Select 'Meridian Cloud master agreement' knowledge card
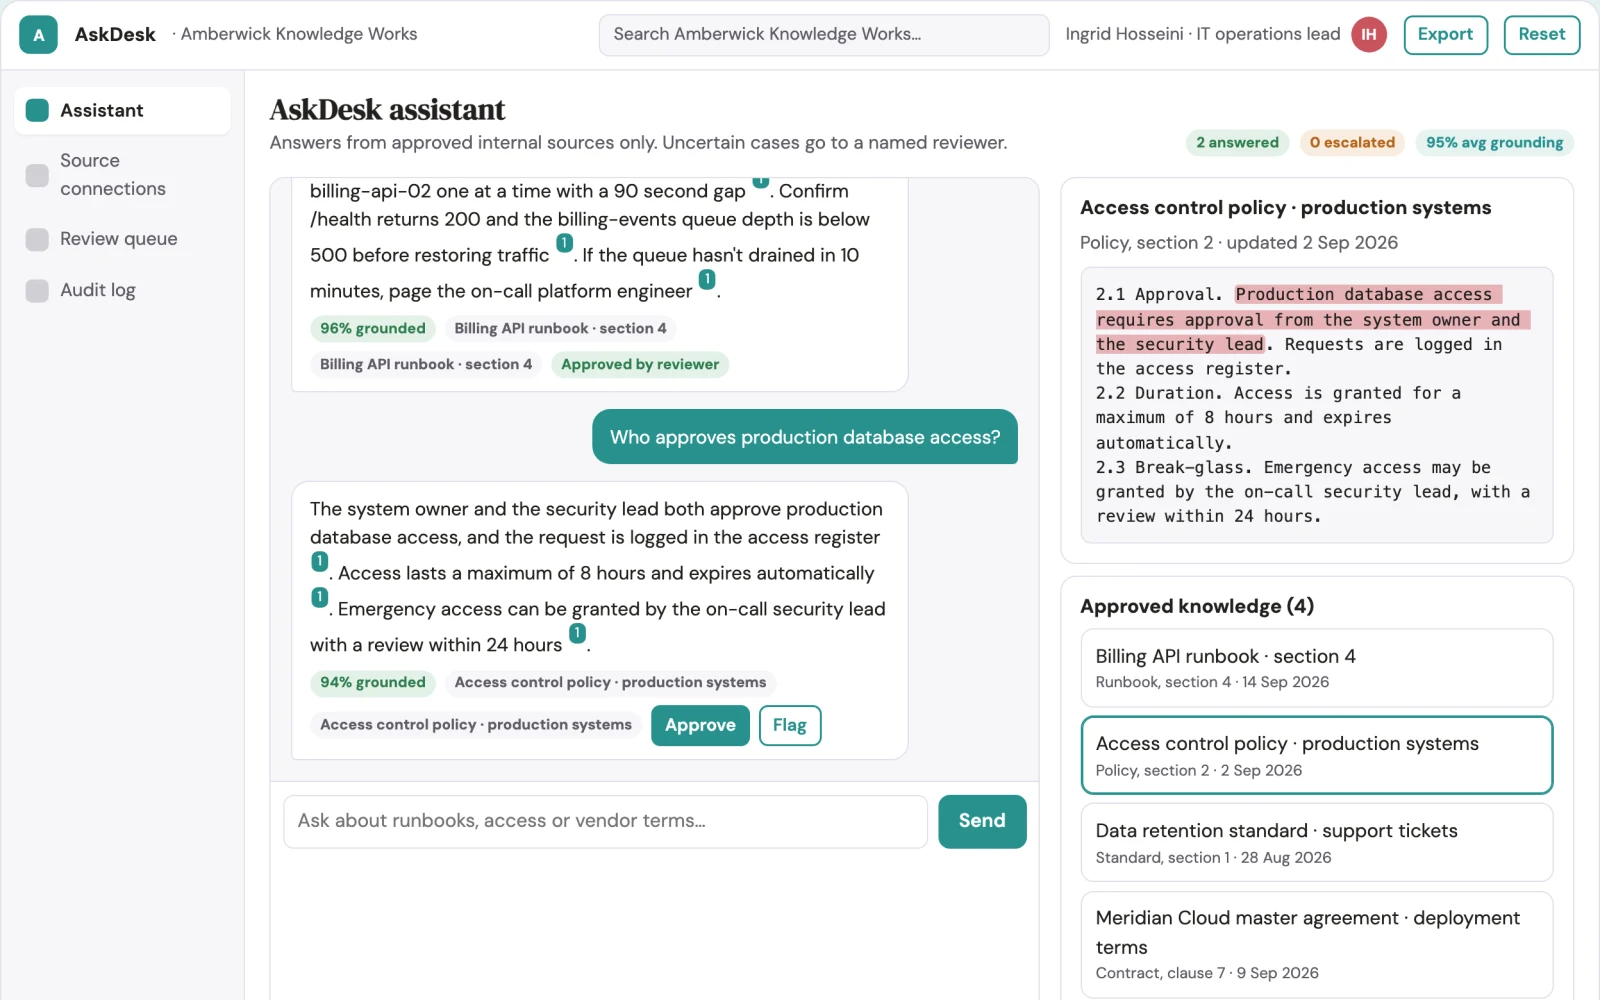The image size is (1600, 1000). click(x=1316, y=944)
